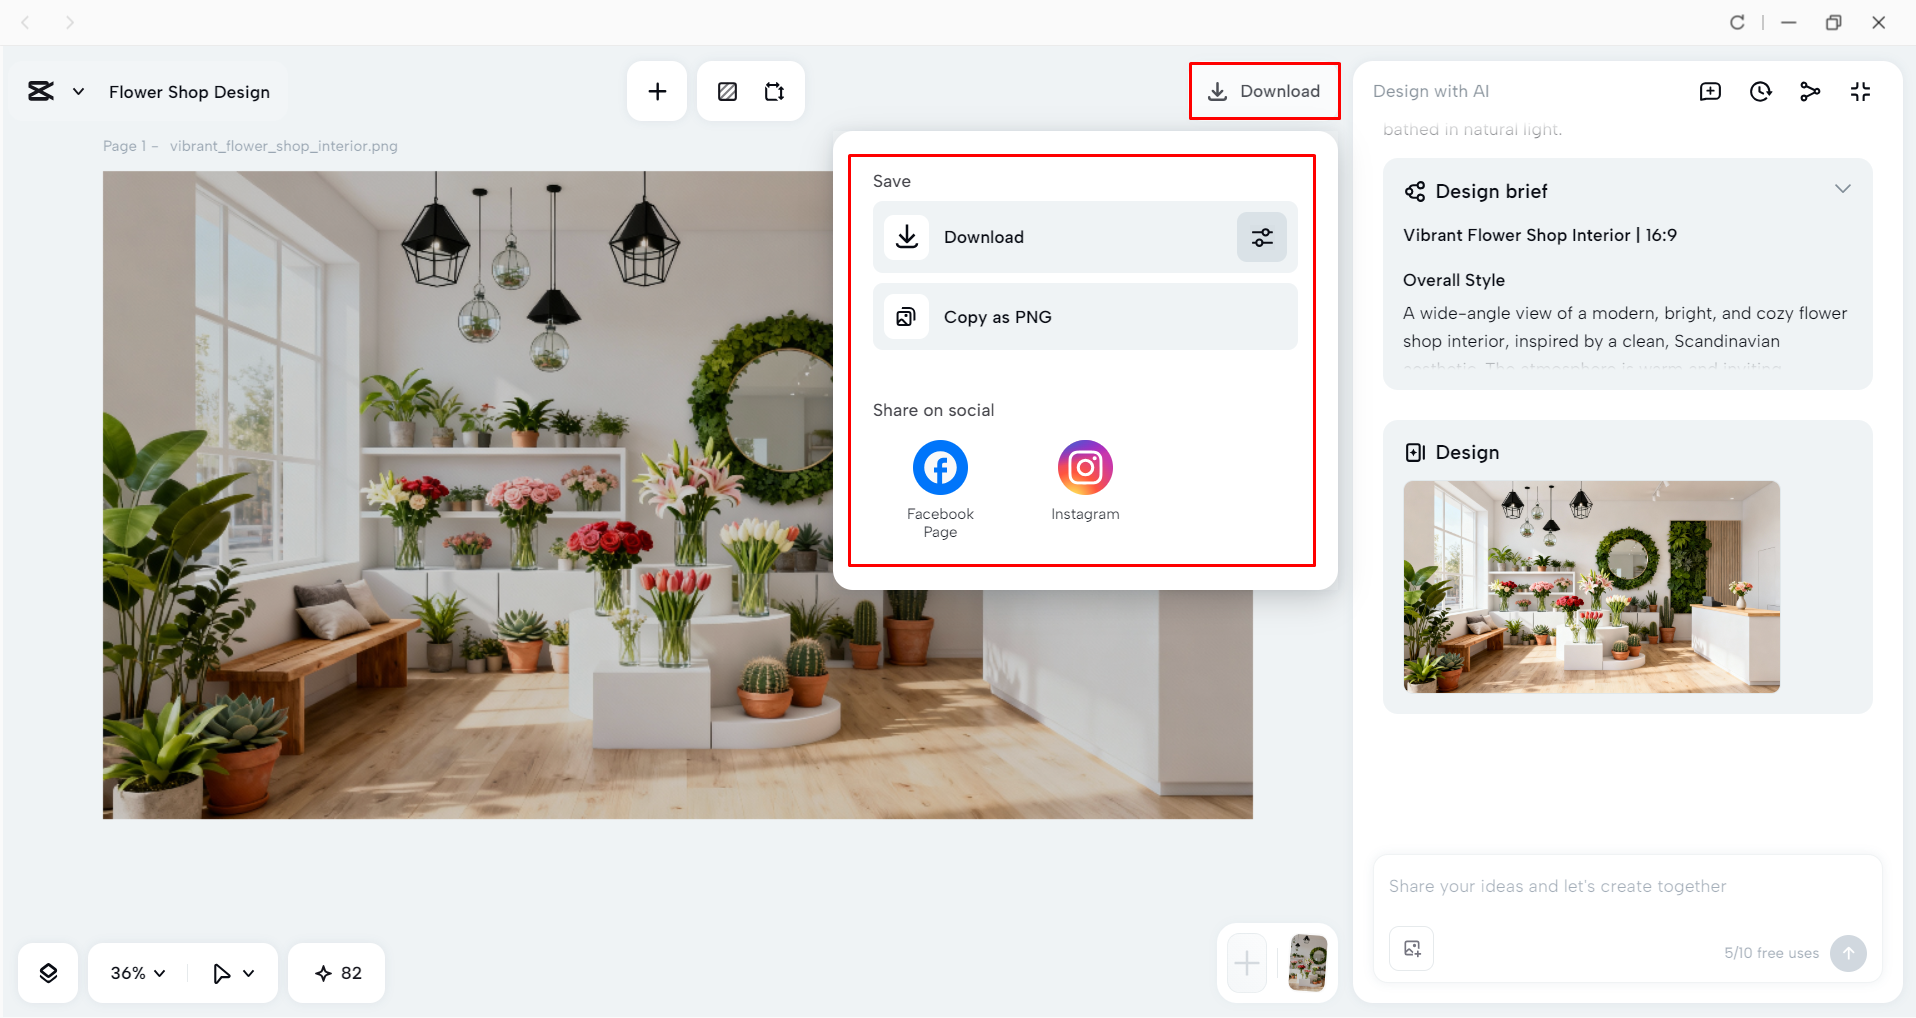The height and width of the screenshot is (1018, 1916).
Task: Click the share nodes icon in AI panel
Action: click(x=1810, y=92)
